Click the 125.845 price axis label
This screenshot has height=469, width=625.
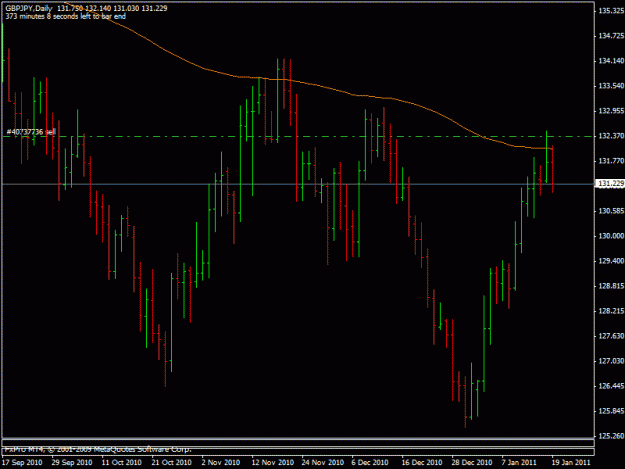click(x=611, y=411)
